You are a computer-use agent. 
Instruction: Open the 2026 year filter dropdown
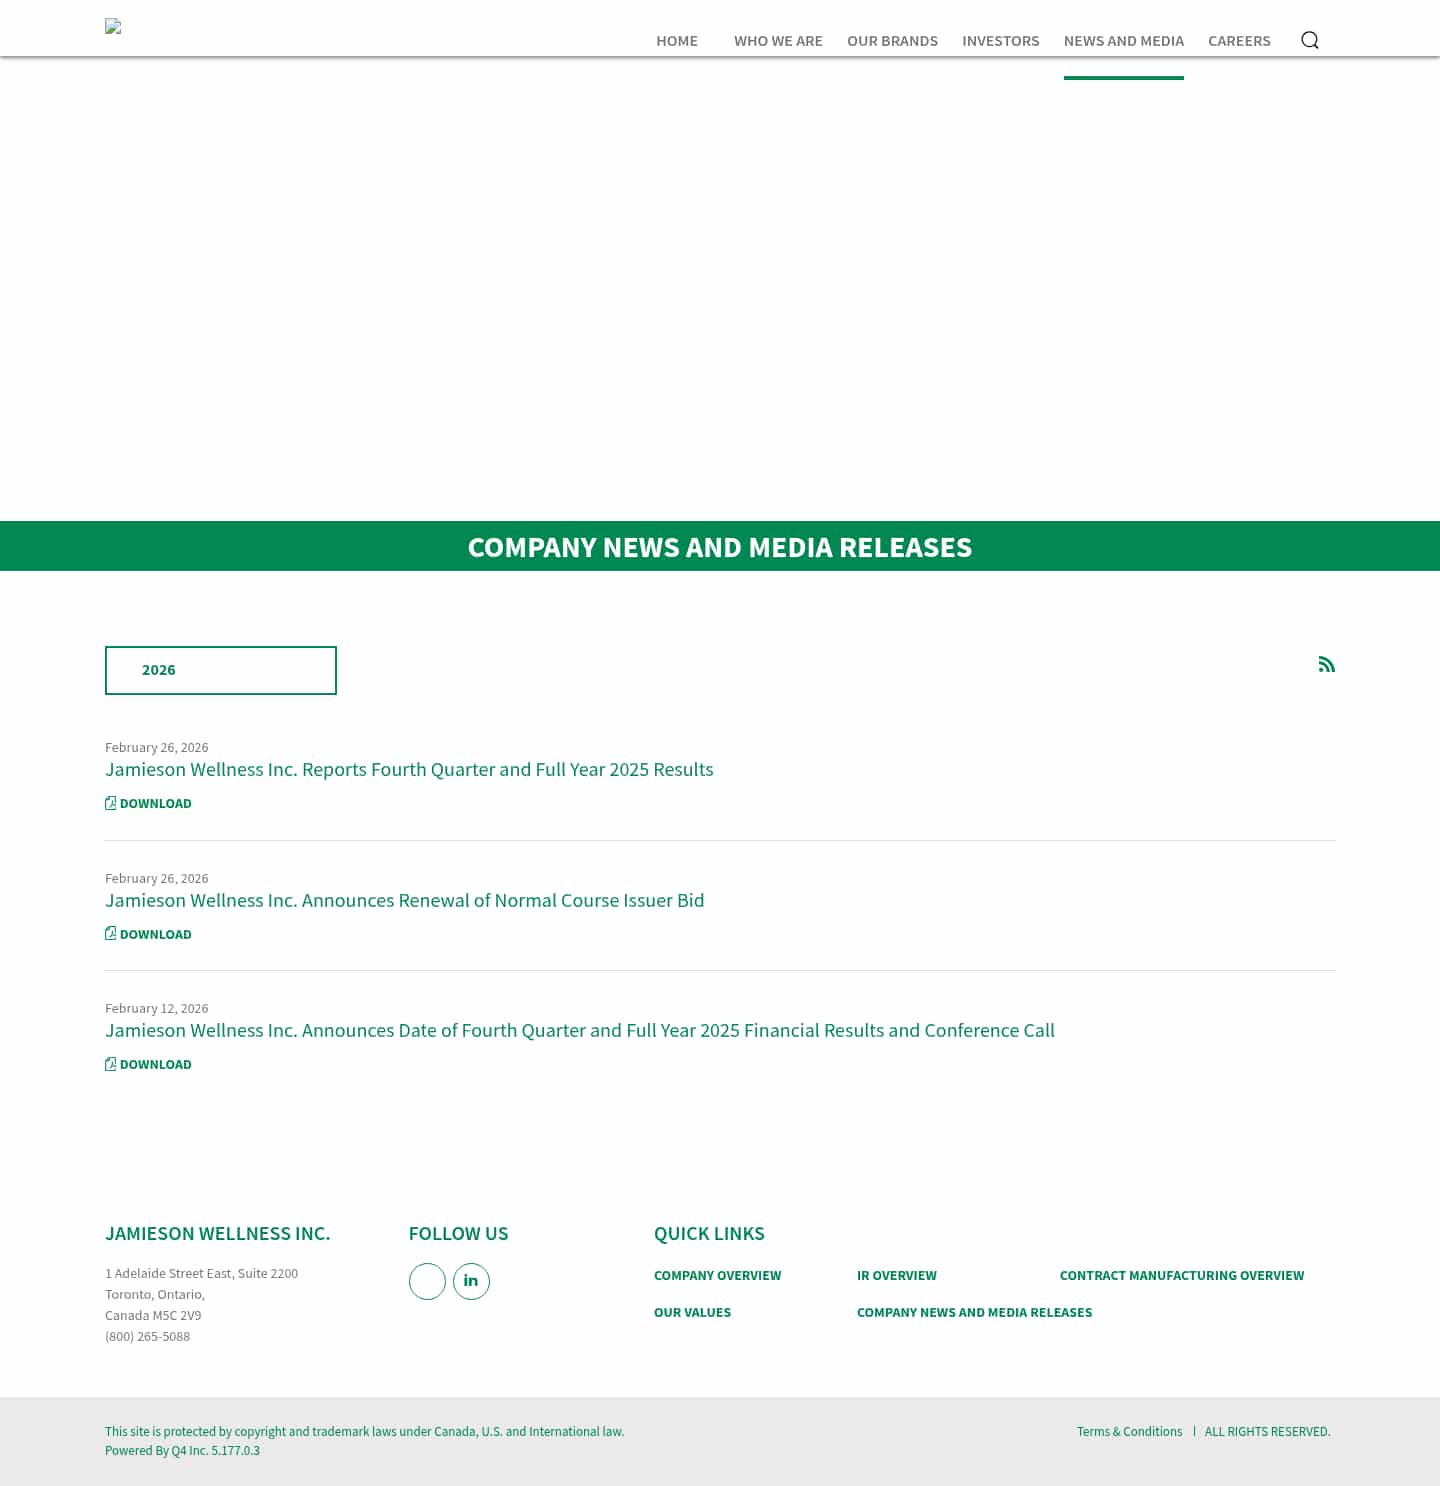pyautogui.click(x=220, y=670)
